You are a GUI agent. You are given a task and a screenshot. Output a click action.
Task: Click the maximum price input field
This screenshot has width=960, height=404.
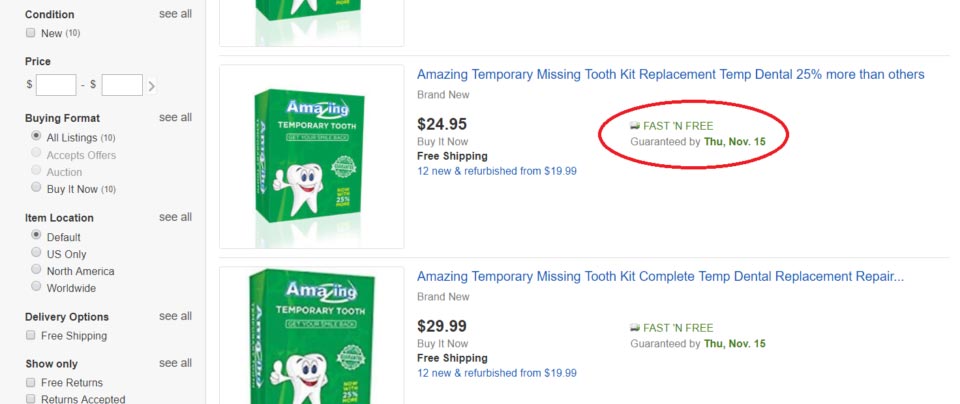pyautogui.click(x=122, y=85)
